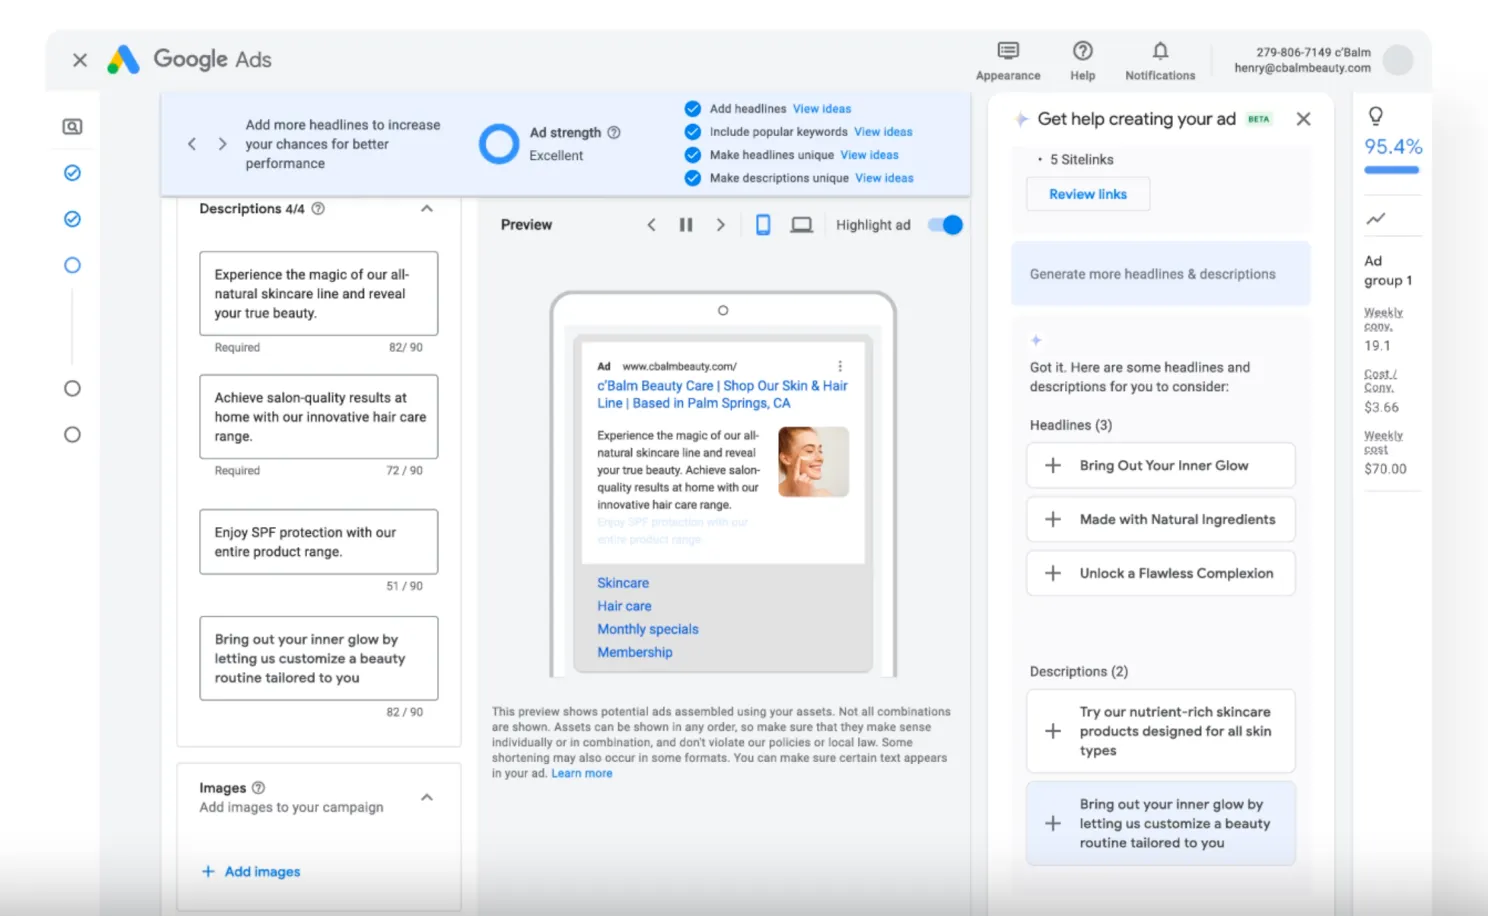Click the account avatar circle
This screenshot has width=1488, height=916.
pos(1398,60)
